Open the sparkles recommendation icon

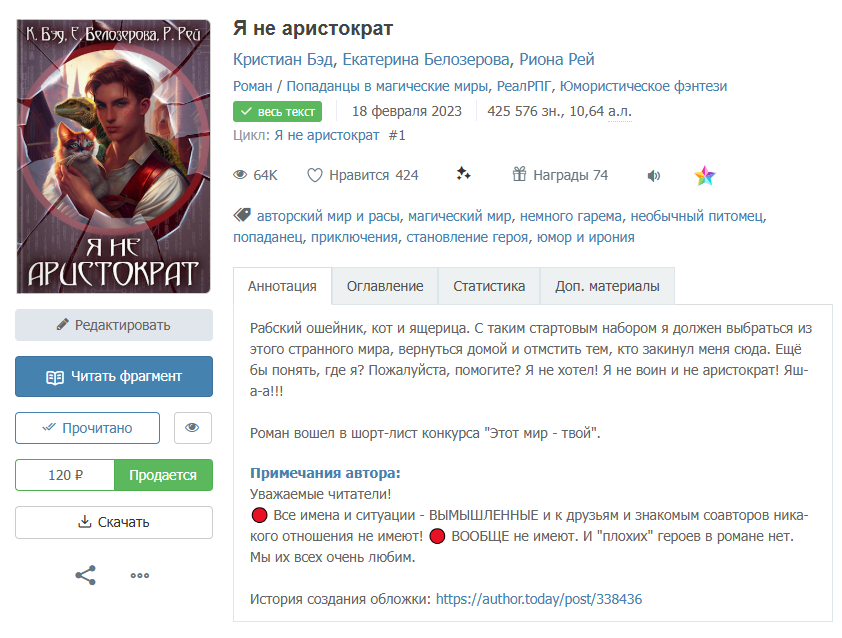463,173
